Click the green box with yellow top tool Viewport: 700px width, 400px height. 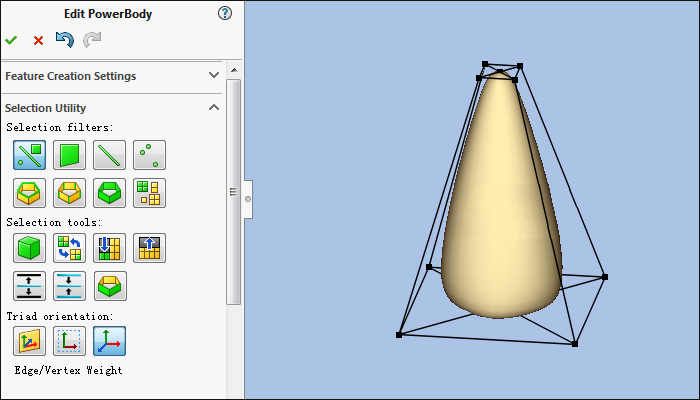pyautogui.click(x=110, y=286)
